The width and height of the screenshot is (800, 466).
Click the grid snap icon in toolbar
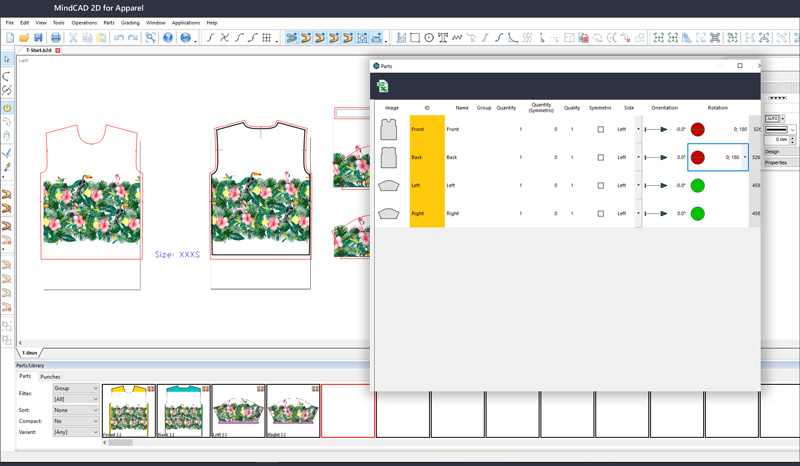[266, 37]
